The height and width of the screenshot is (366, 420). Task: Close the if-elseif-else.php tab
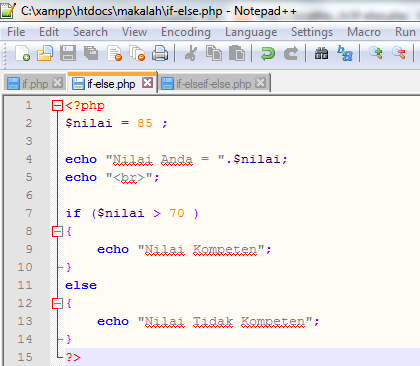pyautogui.click(x=260, y=82)
